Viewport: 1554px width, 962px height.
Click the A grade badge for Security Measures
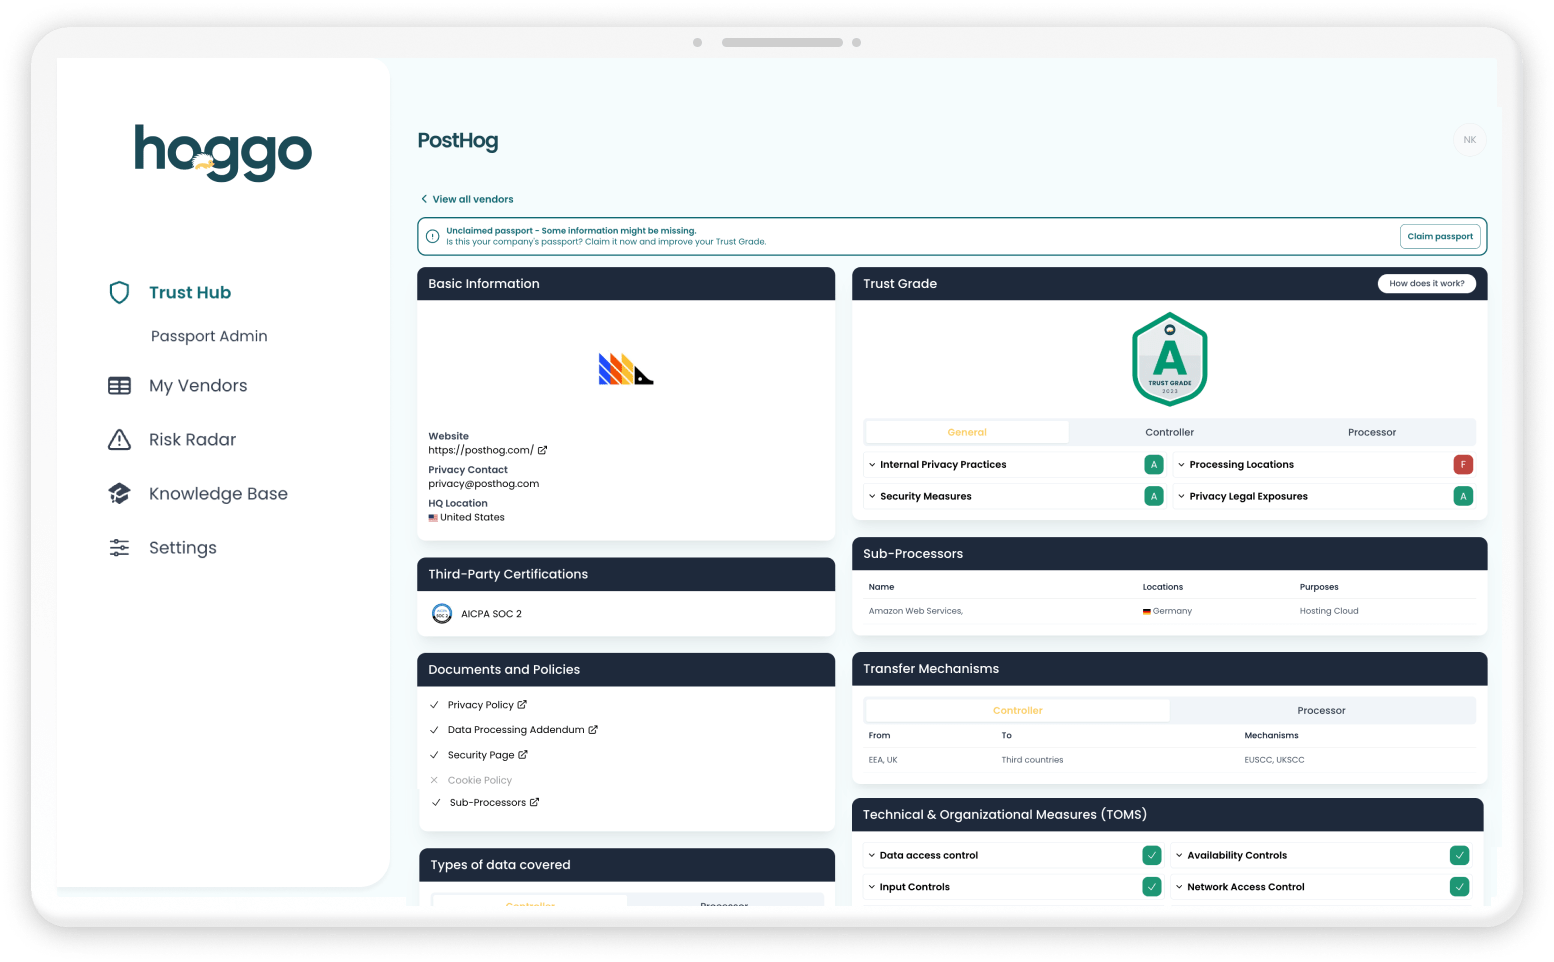point(1154,496)
